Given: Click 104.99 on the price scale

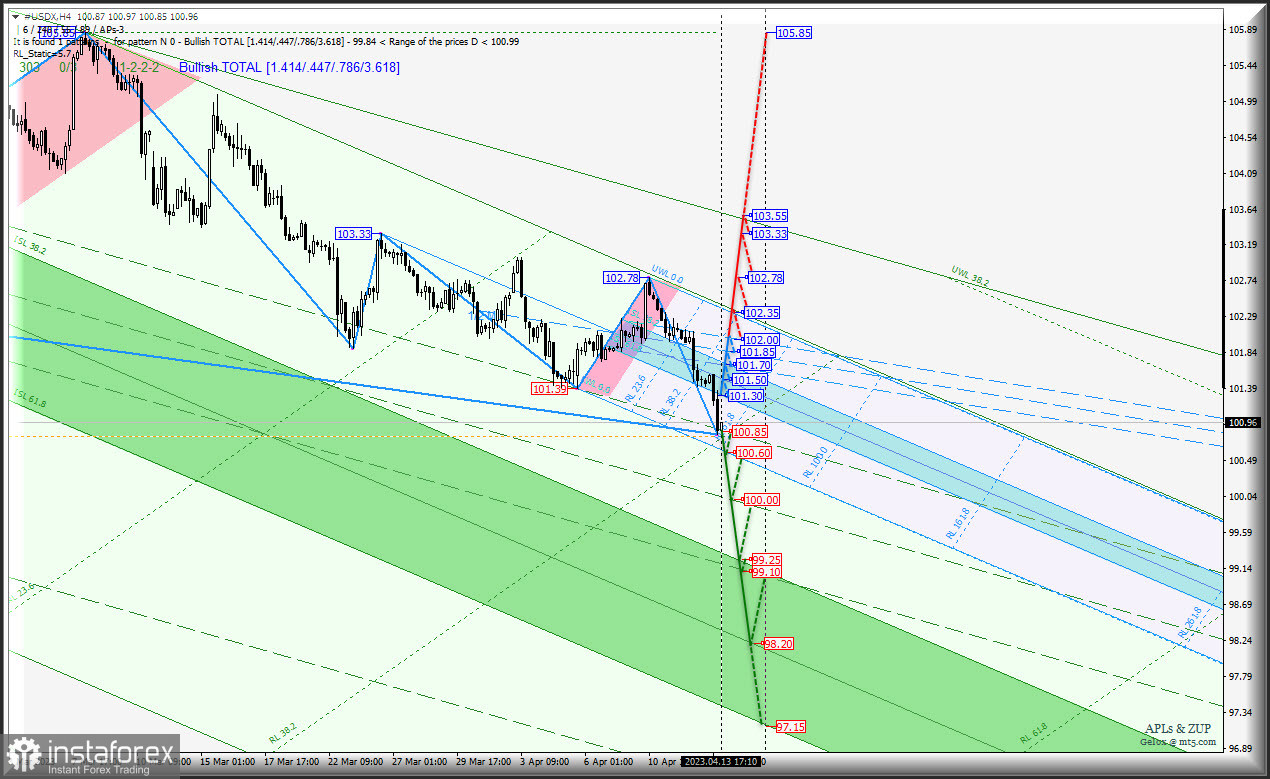Looking at the screenshot, I should tap(1243, 102).
